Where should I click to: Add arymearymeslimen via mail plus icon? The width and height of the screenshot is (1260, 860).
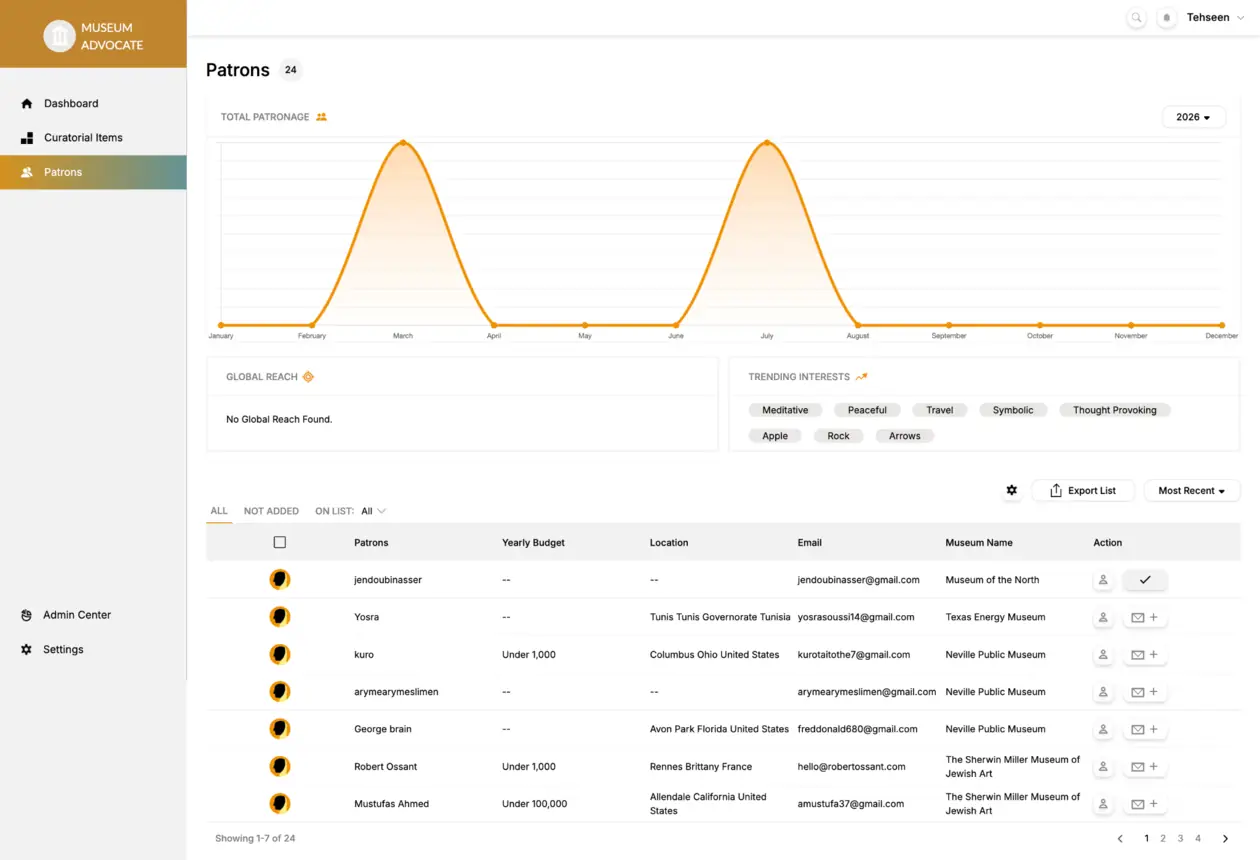pyautogui.click(x=1145, y=692)
